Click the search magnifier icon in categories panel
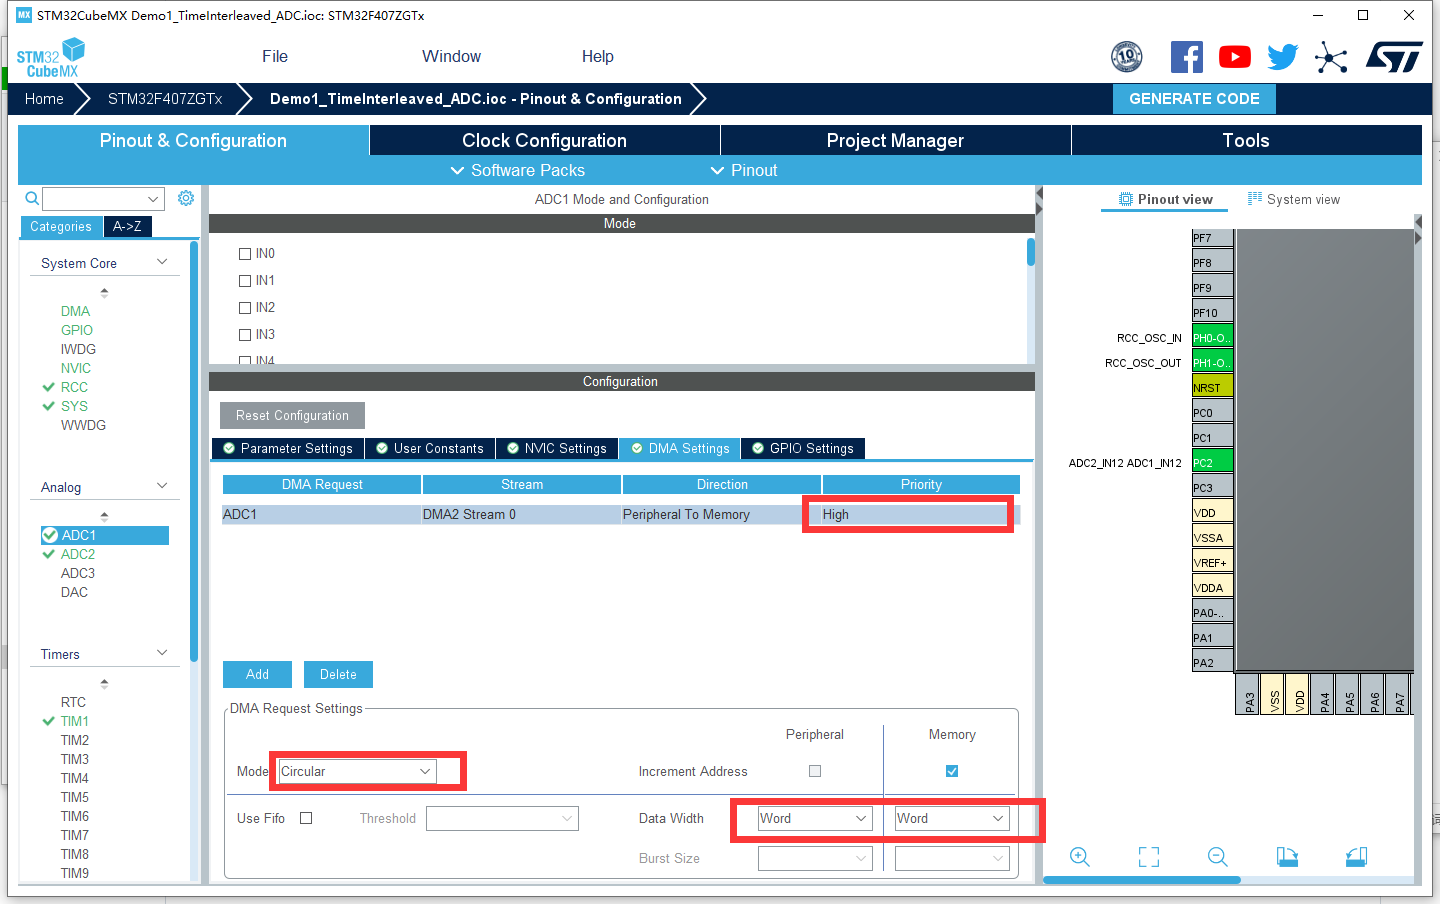Screen dimensions: 1440x904 tap(32, 198)
